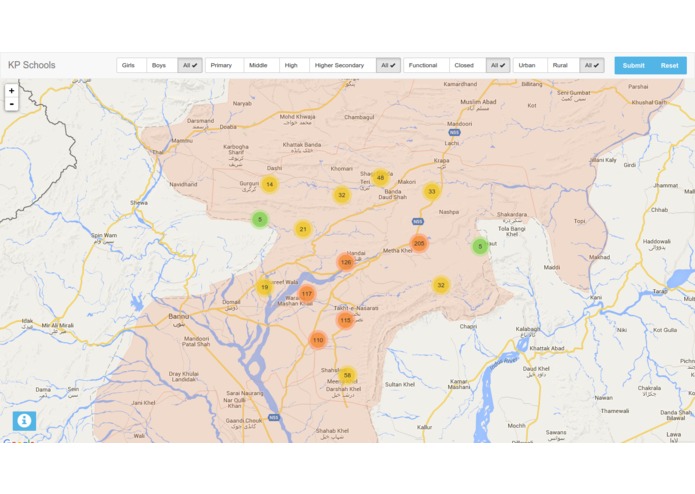Screen dimensions: 695x494
Task: Filter by Primary school level
Action: point(224,65)
